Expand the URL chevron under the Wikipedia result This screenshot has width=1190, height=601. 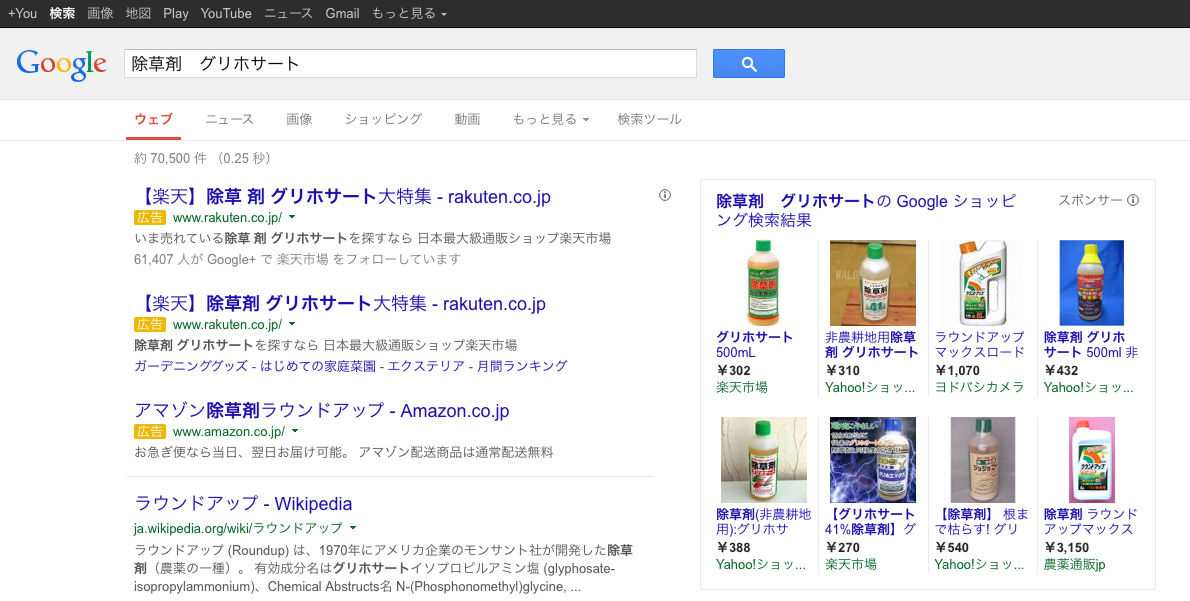tap(354, 527)
